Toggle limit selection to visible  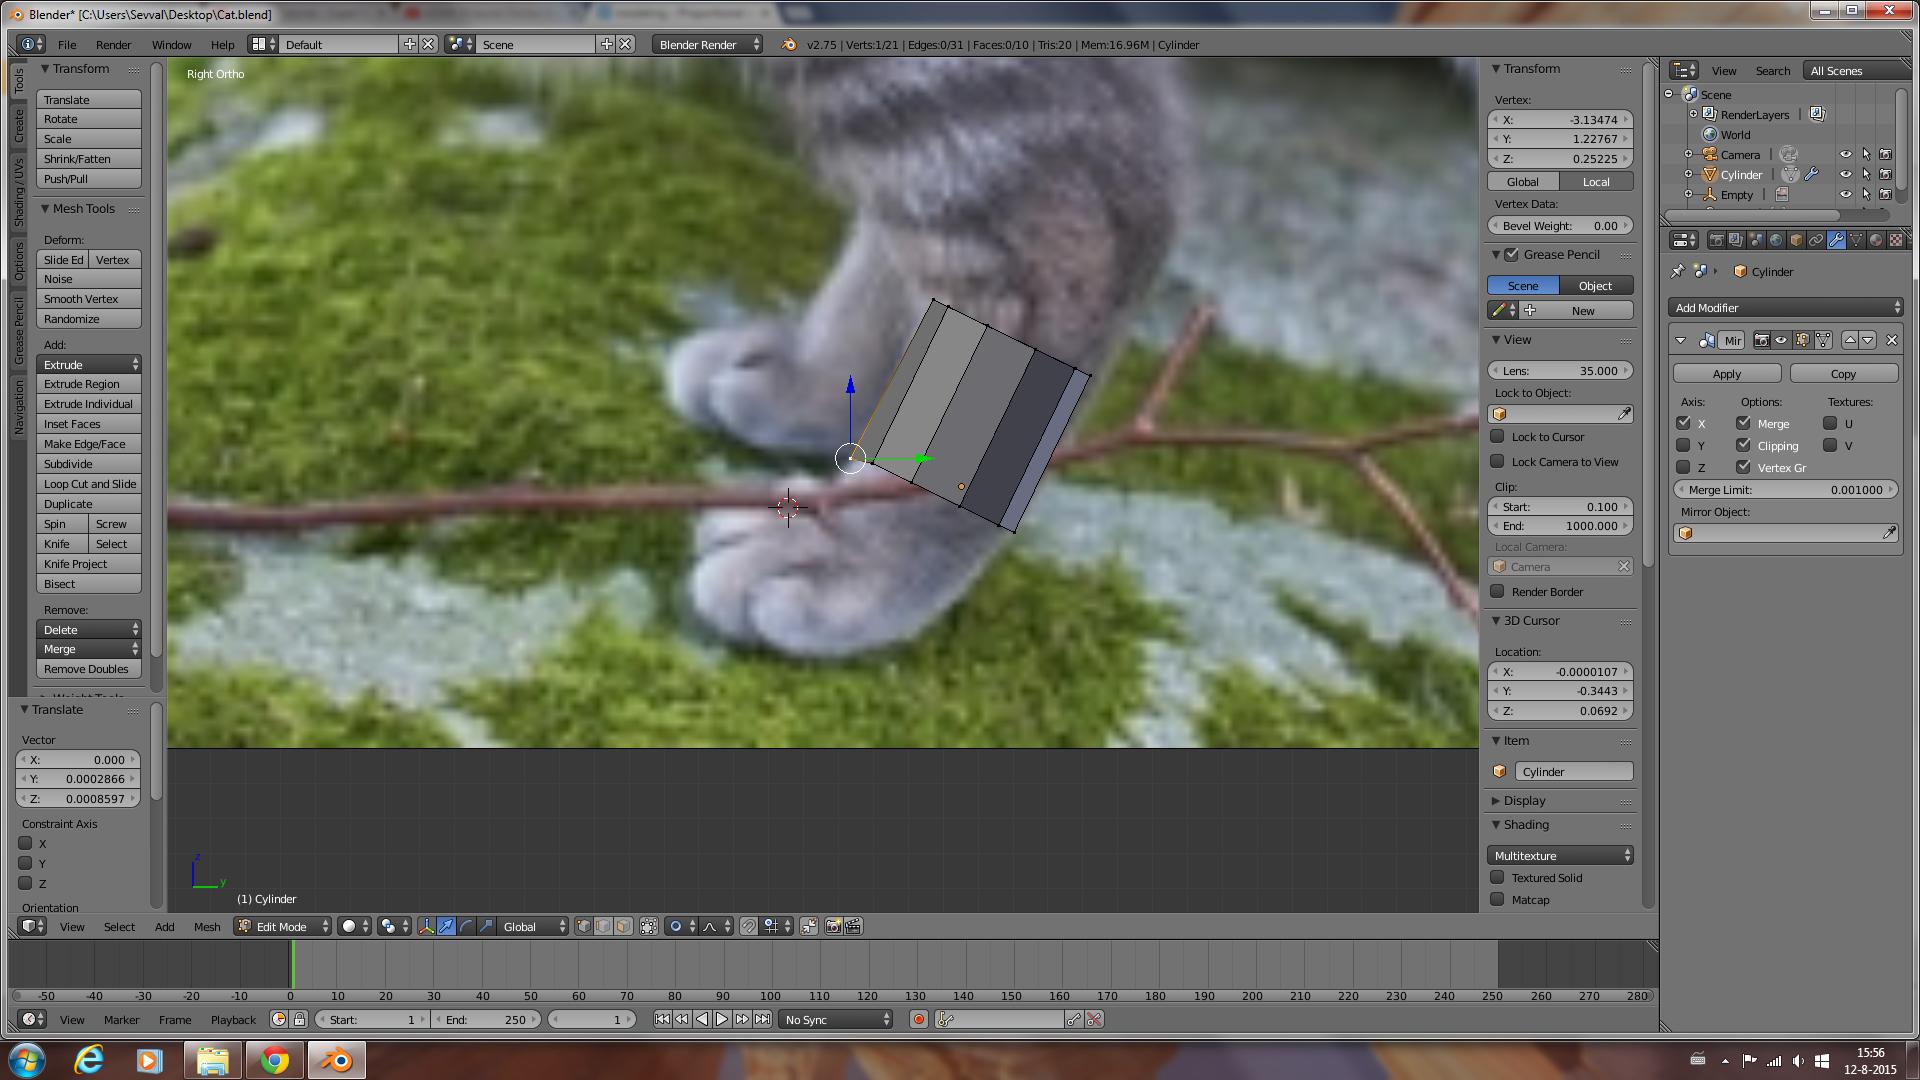pos(649,926)
